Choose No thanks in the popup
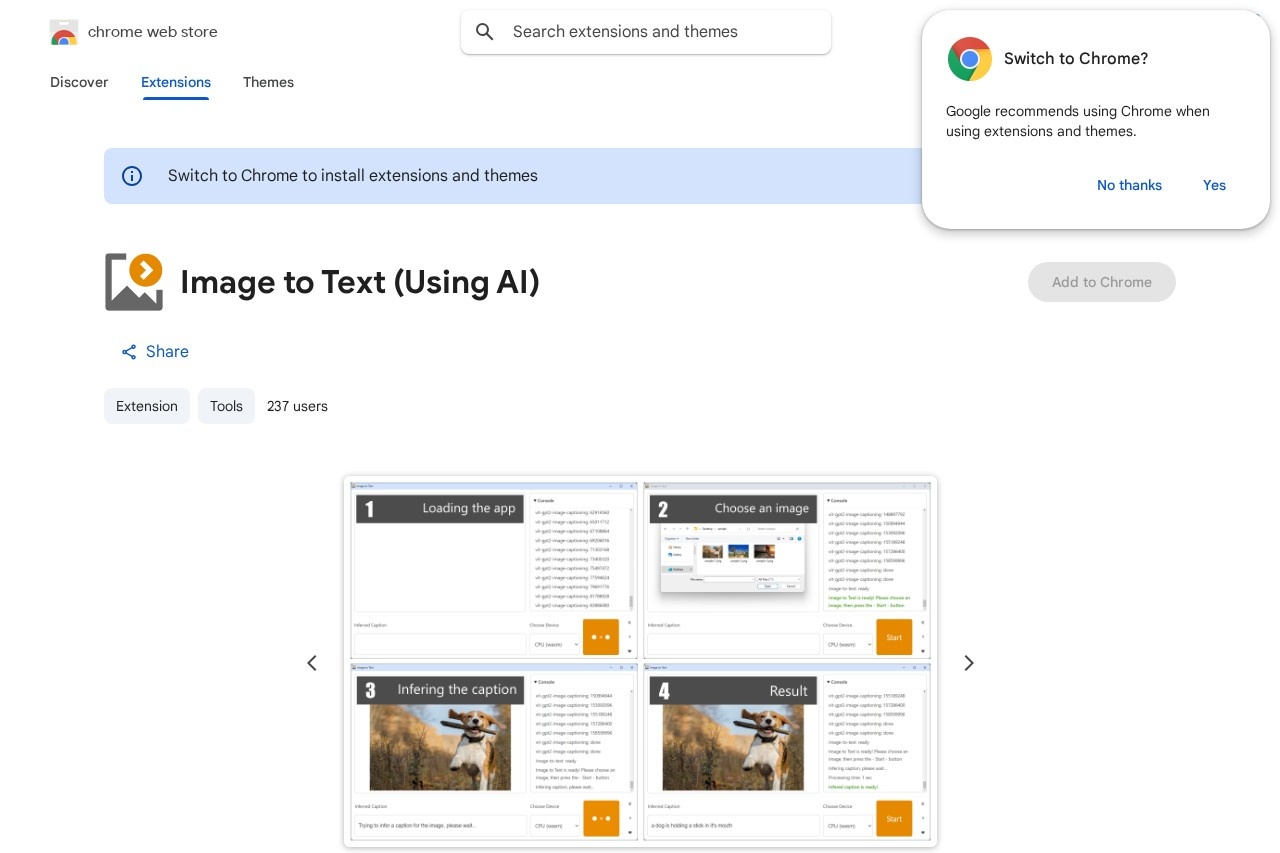This screenshot has width=1280, height=853. coord(1129,185)
